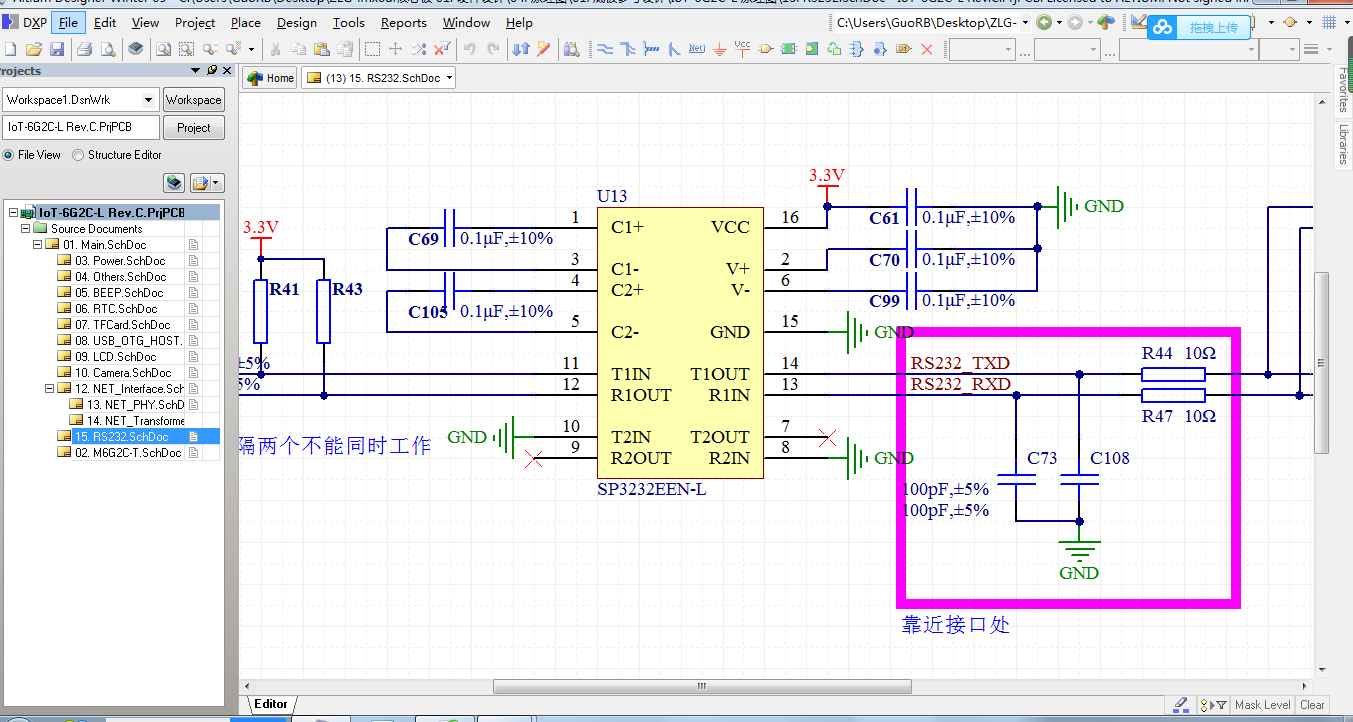Click the Project button

[194, 128]
